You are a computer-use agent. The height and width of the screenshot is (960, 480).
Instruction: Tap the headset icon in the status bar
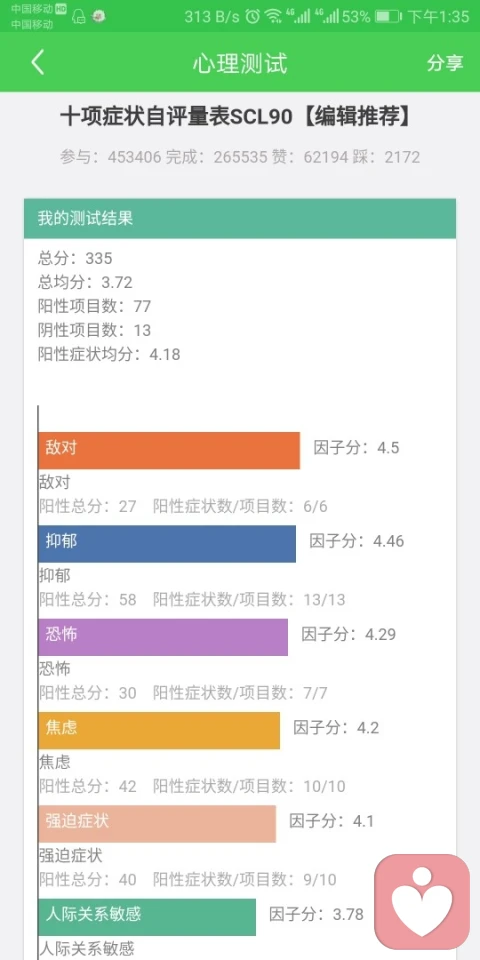79,17
